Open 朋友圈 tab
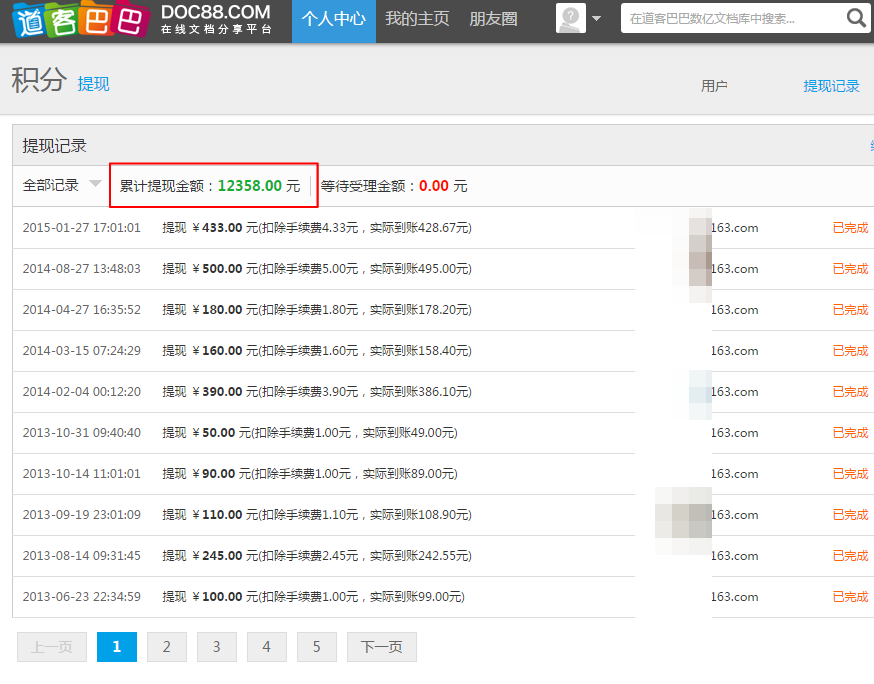The height and width of the screenshot is (684, 874). 493,19
